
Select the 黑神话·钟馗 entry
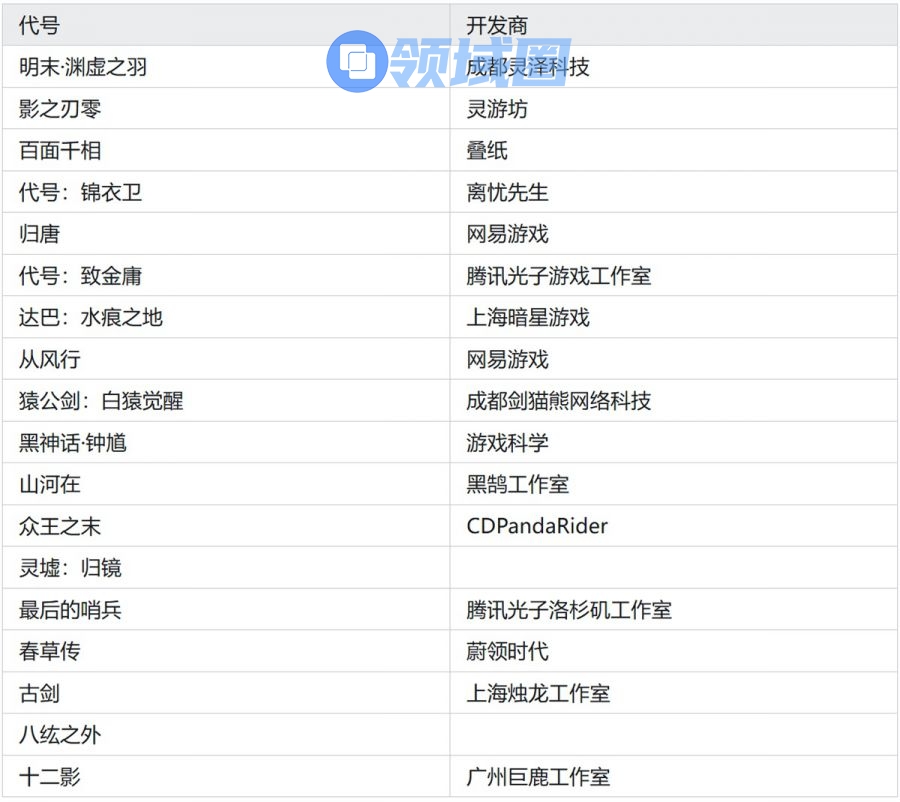(x=73, y=443)
